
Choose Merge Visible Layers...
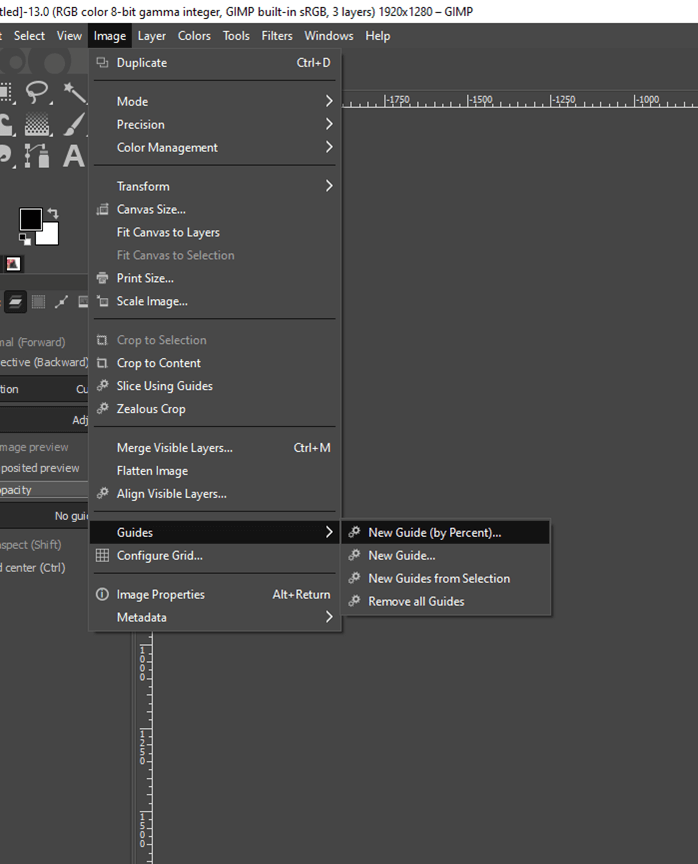[215, 448]
